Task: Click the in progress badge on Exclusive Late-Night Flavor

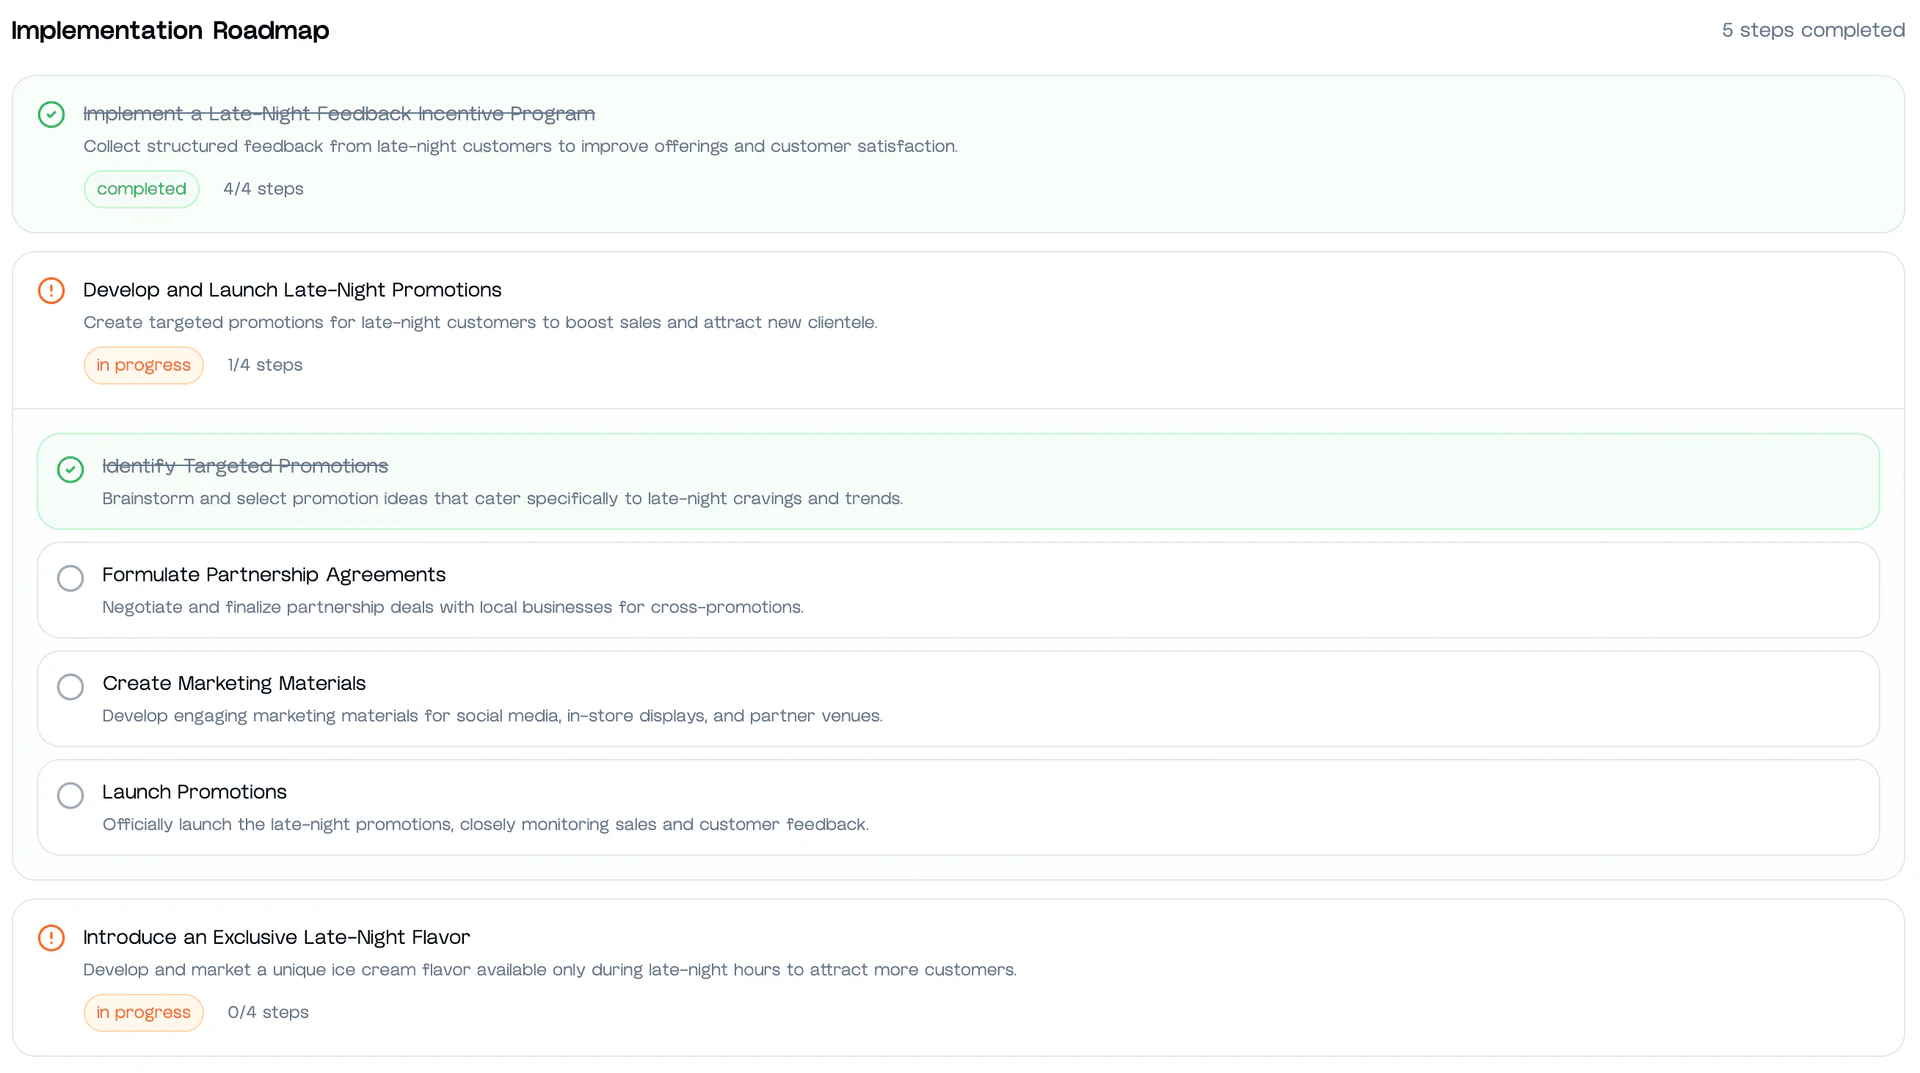Action: [x=143, y=1012]
